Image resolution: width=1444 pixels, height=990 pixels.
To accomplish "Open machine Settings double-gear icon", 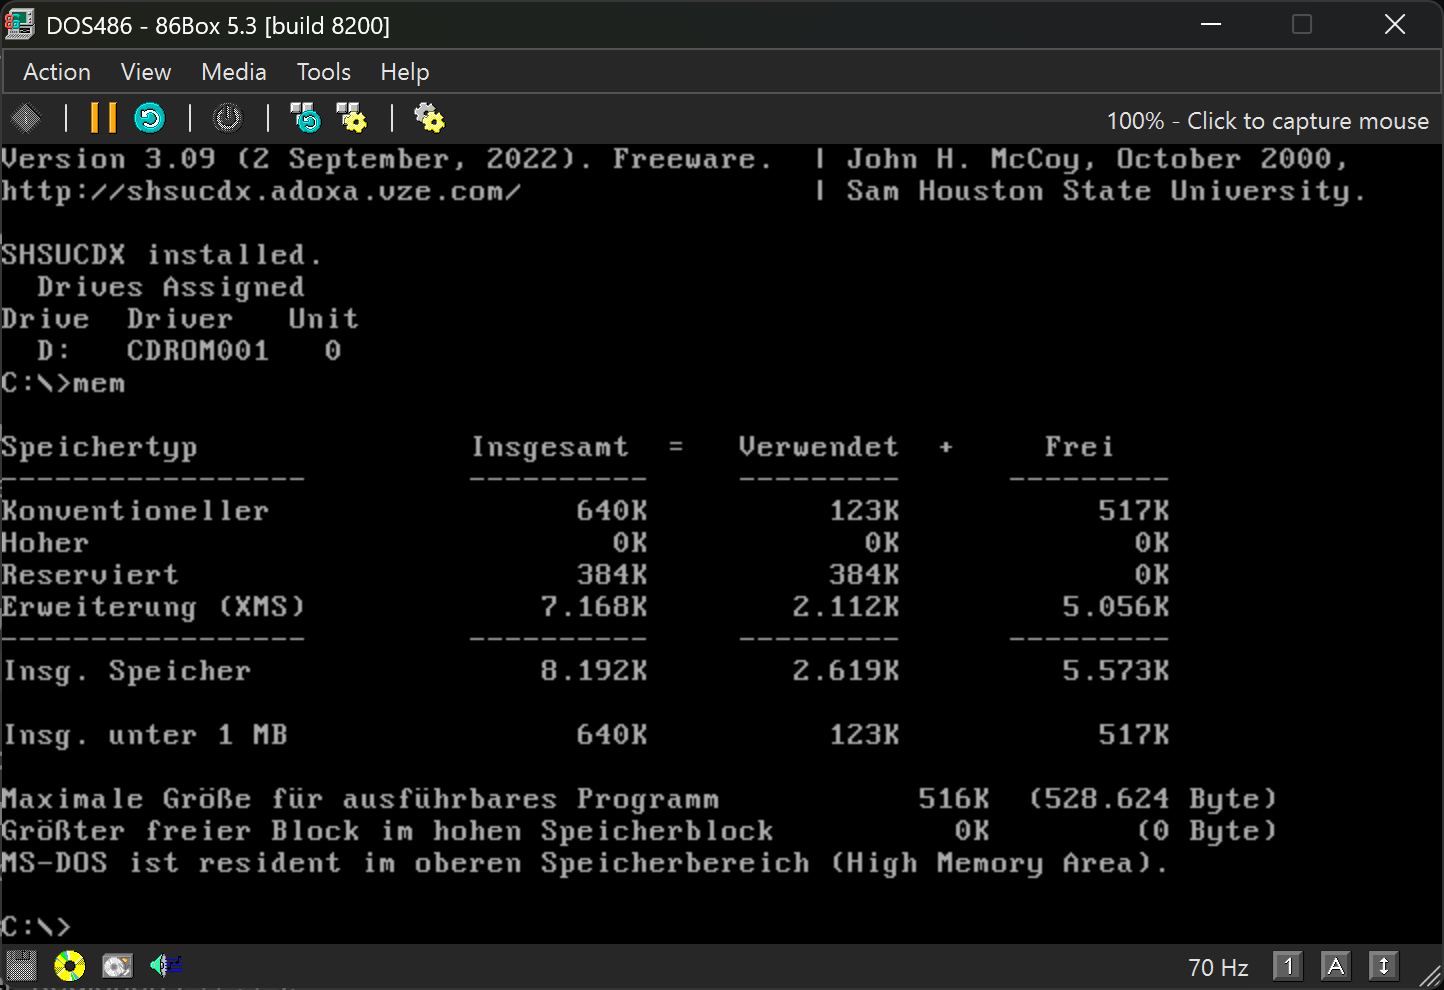I will (x=429, y=119).
